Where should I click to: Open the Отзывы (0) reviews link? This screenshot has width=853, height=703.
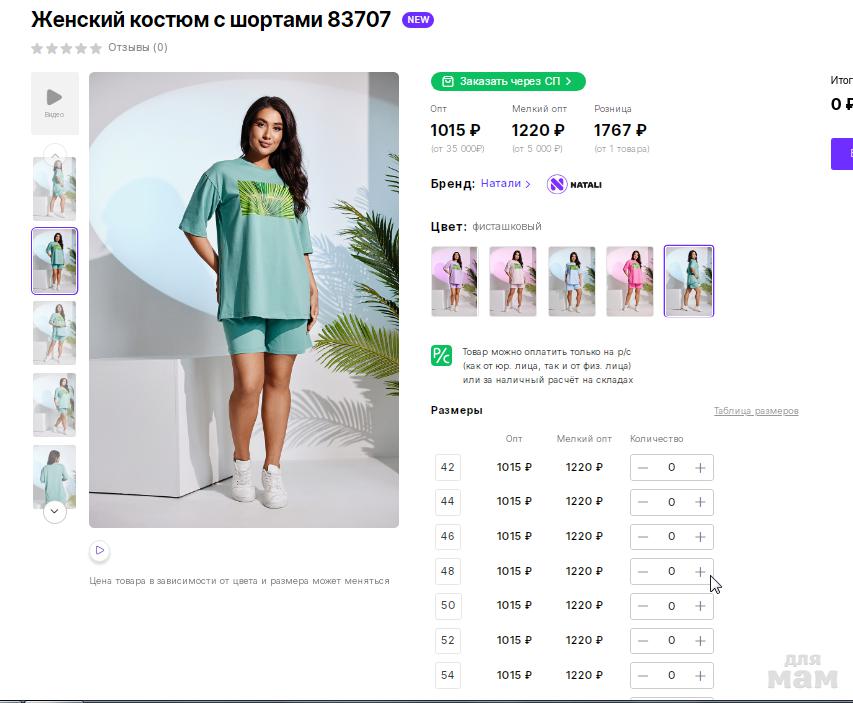tap(137, 47)
